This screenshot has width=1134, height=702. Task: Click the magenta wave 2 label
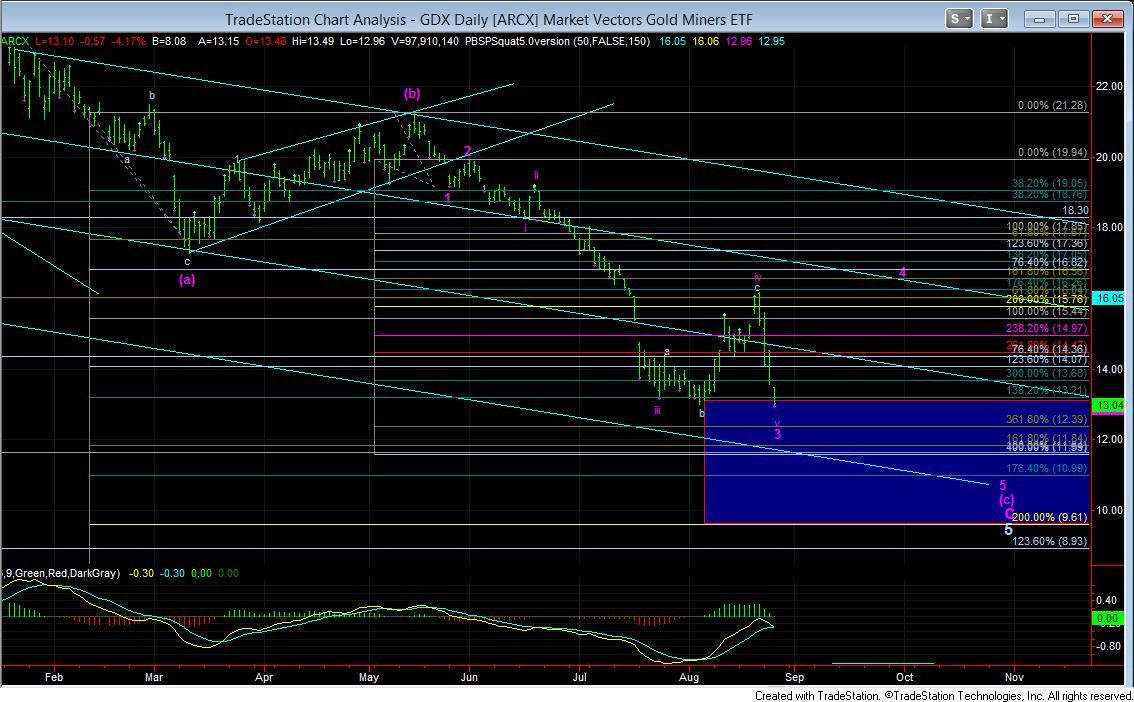coord(468,150)
